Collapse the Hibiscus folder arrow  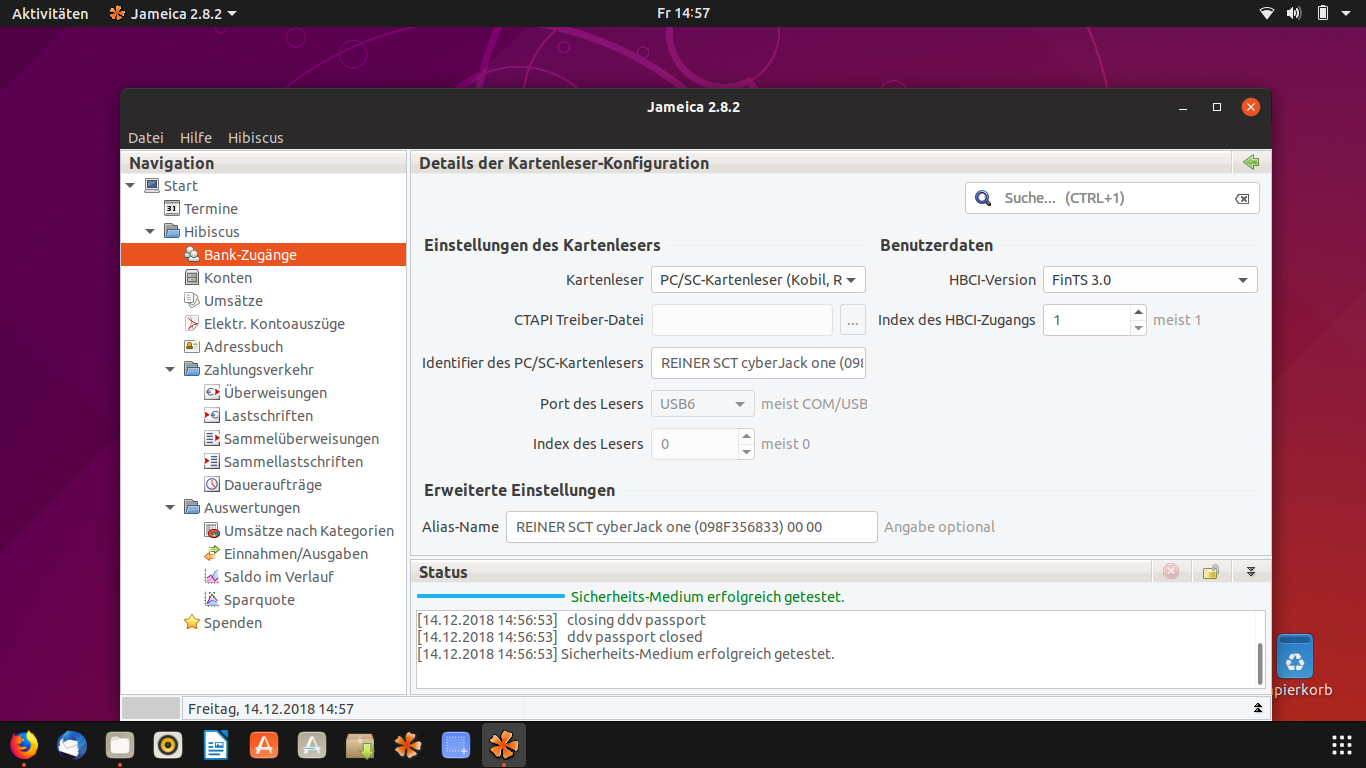(150, 232)
